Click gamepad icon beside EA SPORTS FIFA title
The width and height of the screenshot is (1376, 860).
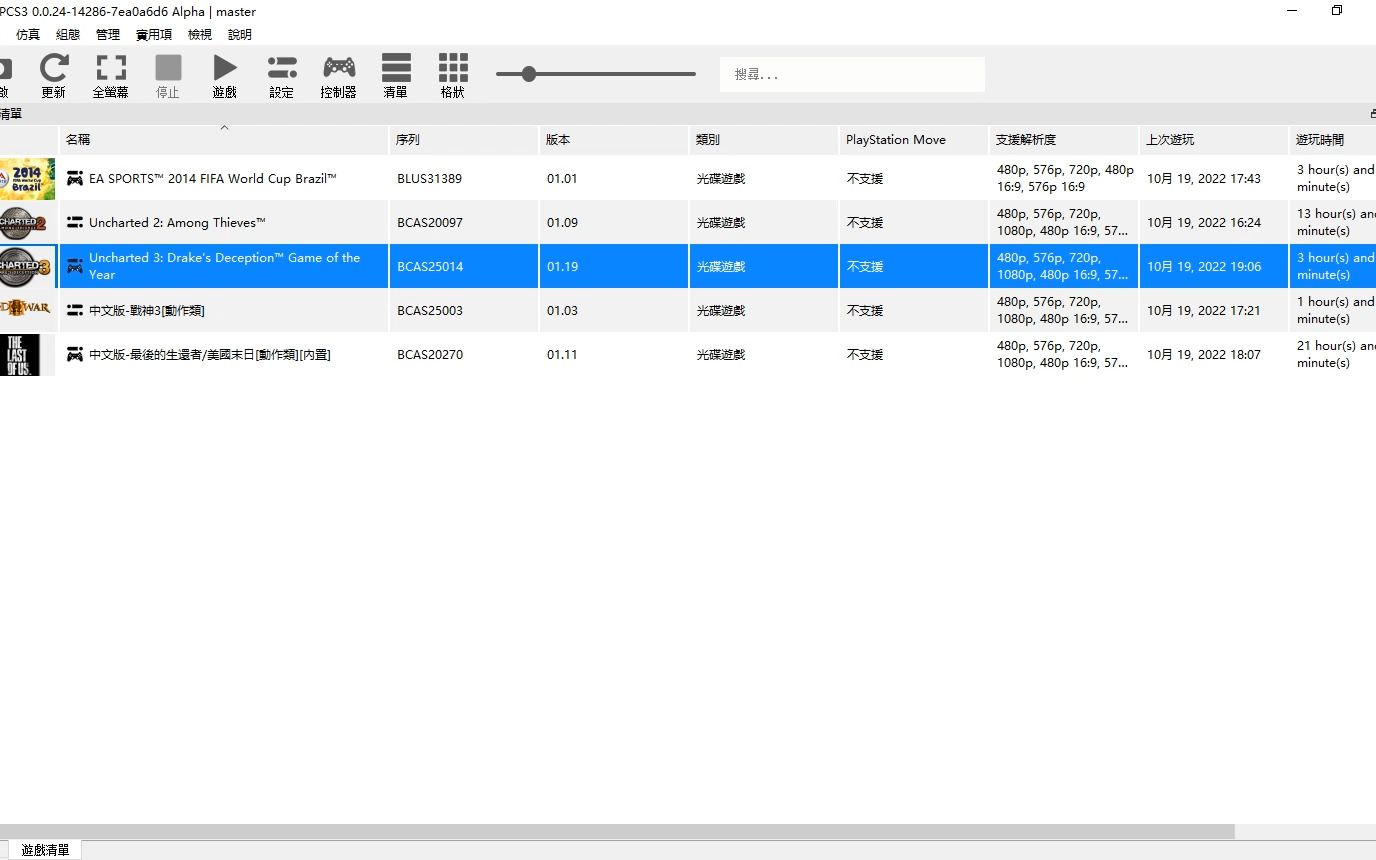[75, 179]
